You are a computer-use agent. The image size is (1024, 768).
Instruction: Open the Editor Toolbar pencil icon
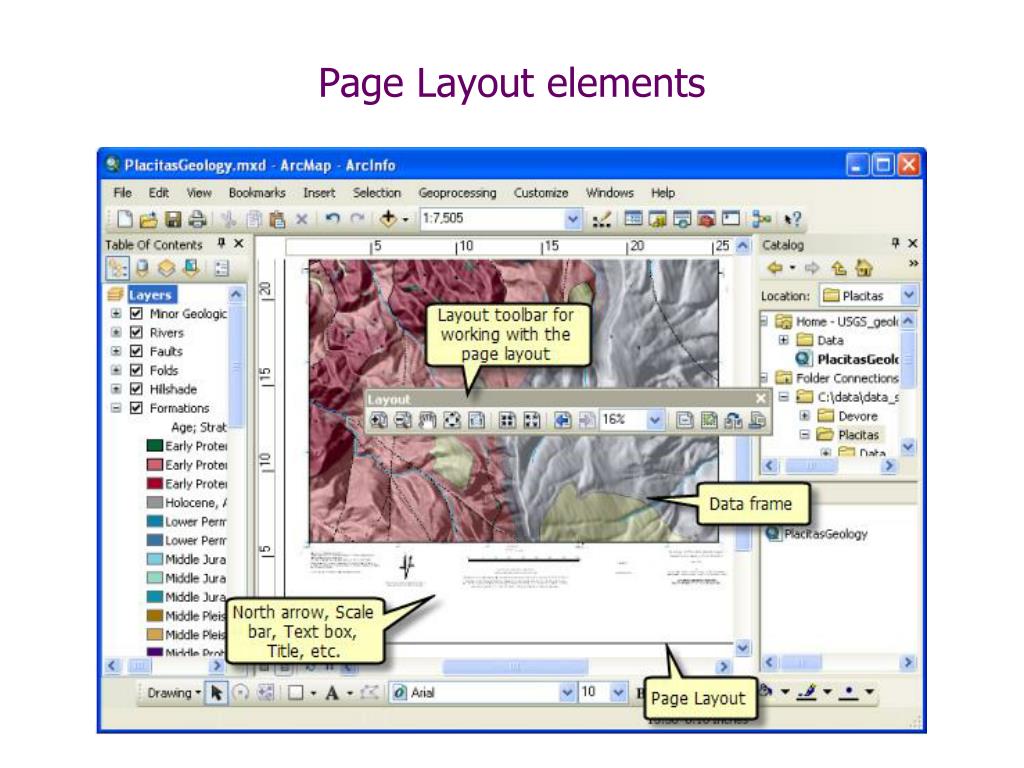pos(601,219)
